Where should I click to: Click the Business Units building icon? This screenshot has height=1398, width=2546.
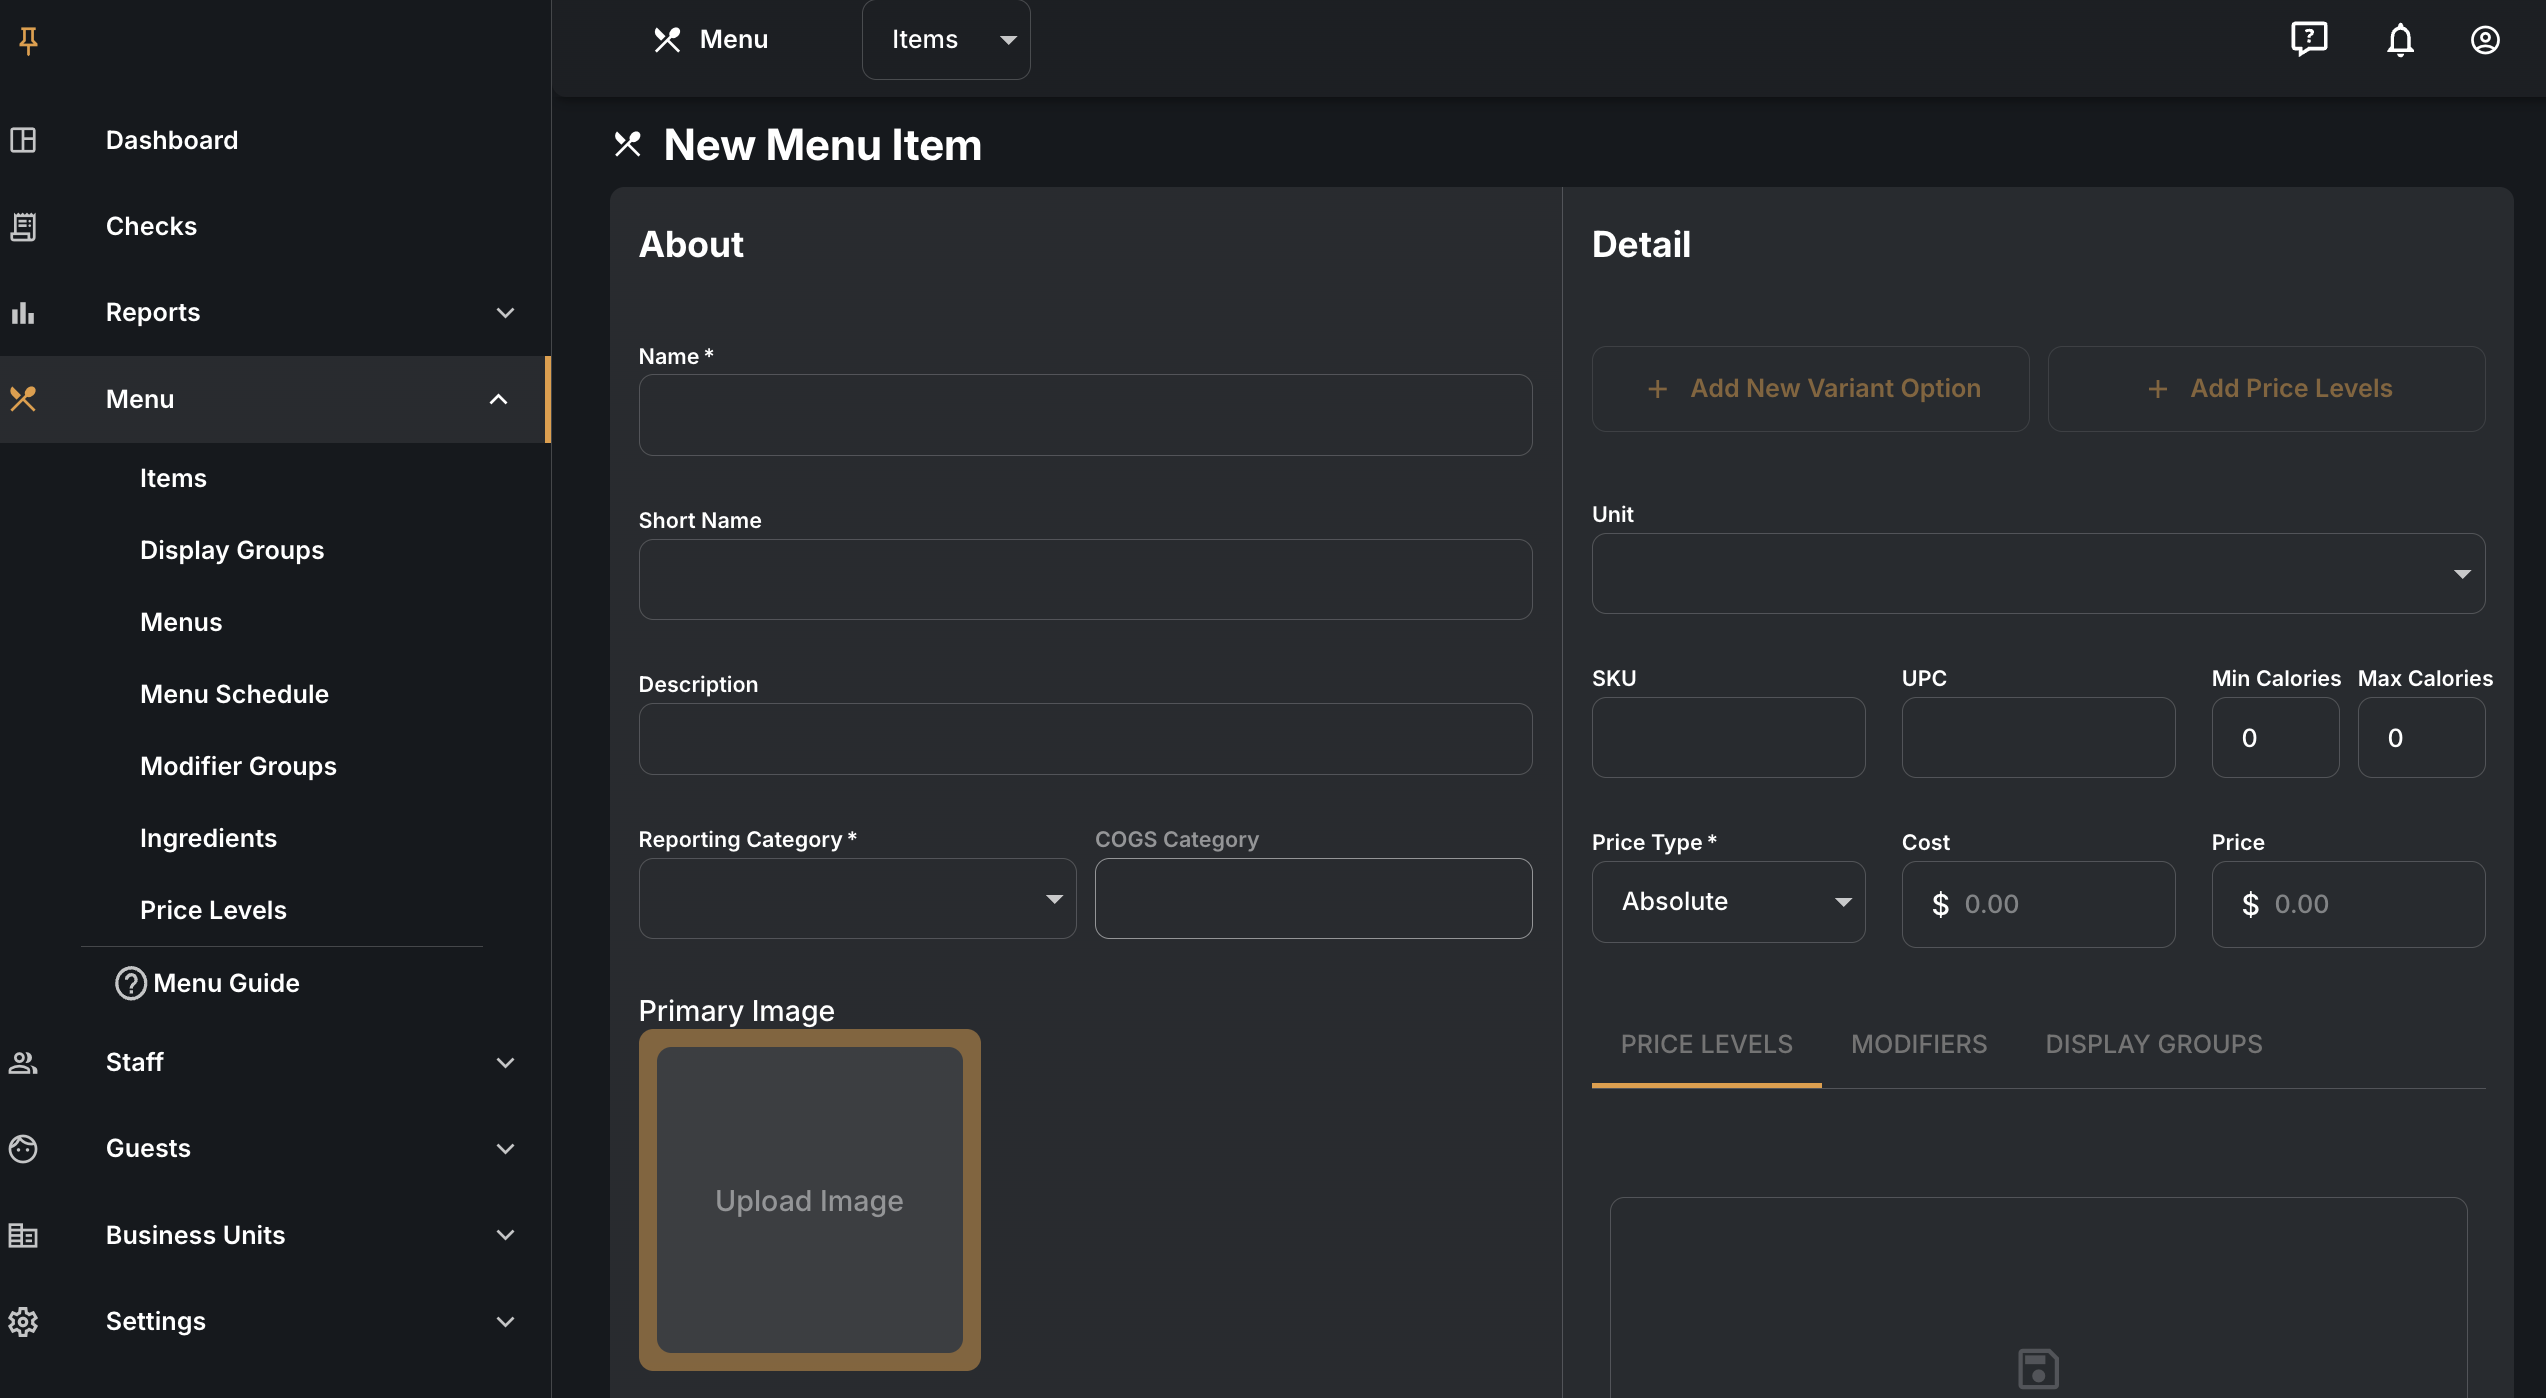click(23, 1235)
